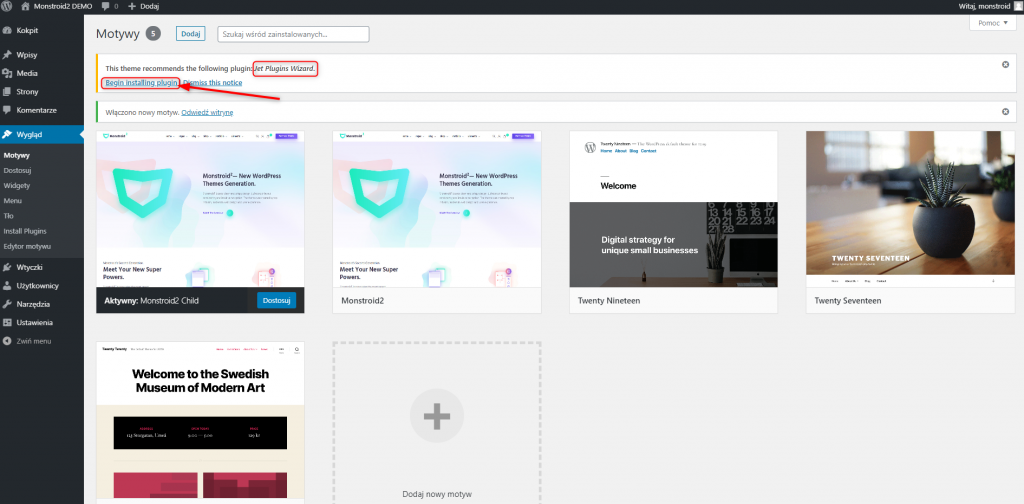The image size is (1024, 504).
Task: Click the Twenty Nineteen theme name
Action: click(609, 301)
